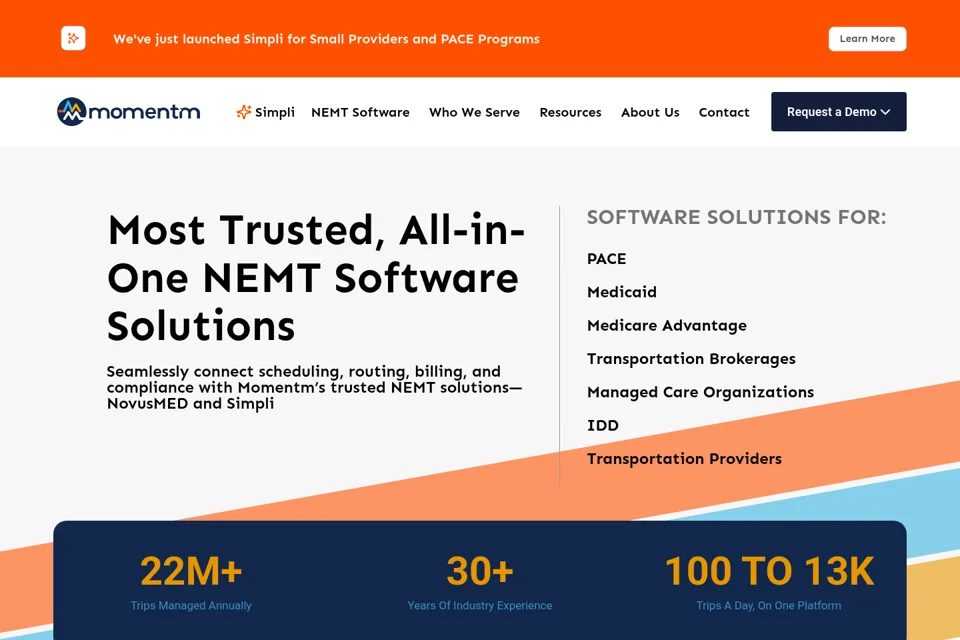Open the NEMT Software menu
Screen dimensions: 960x640
[360, 112]
